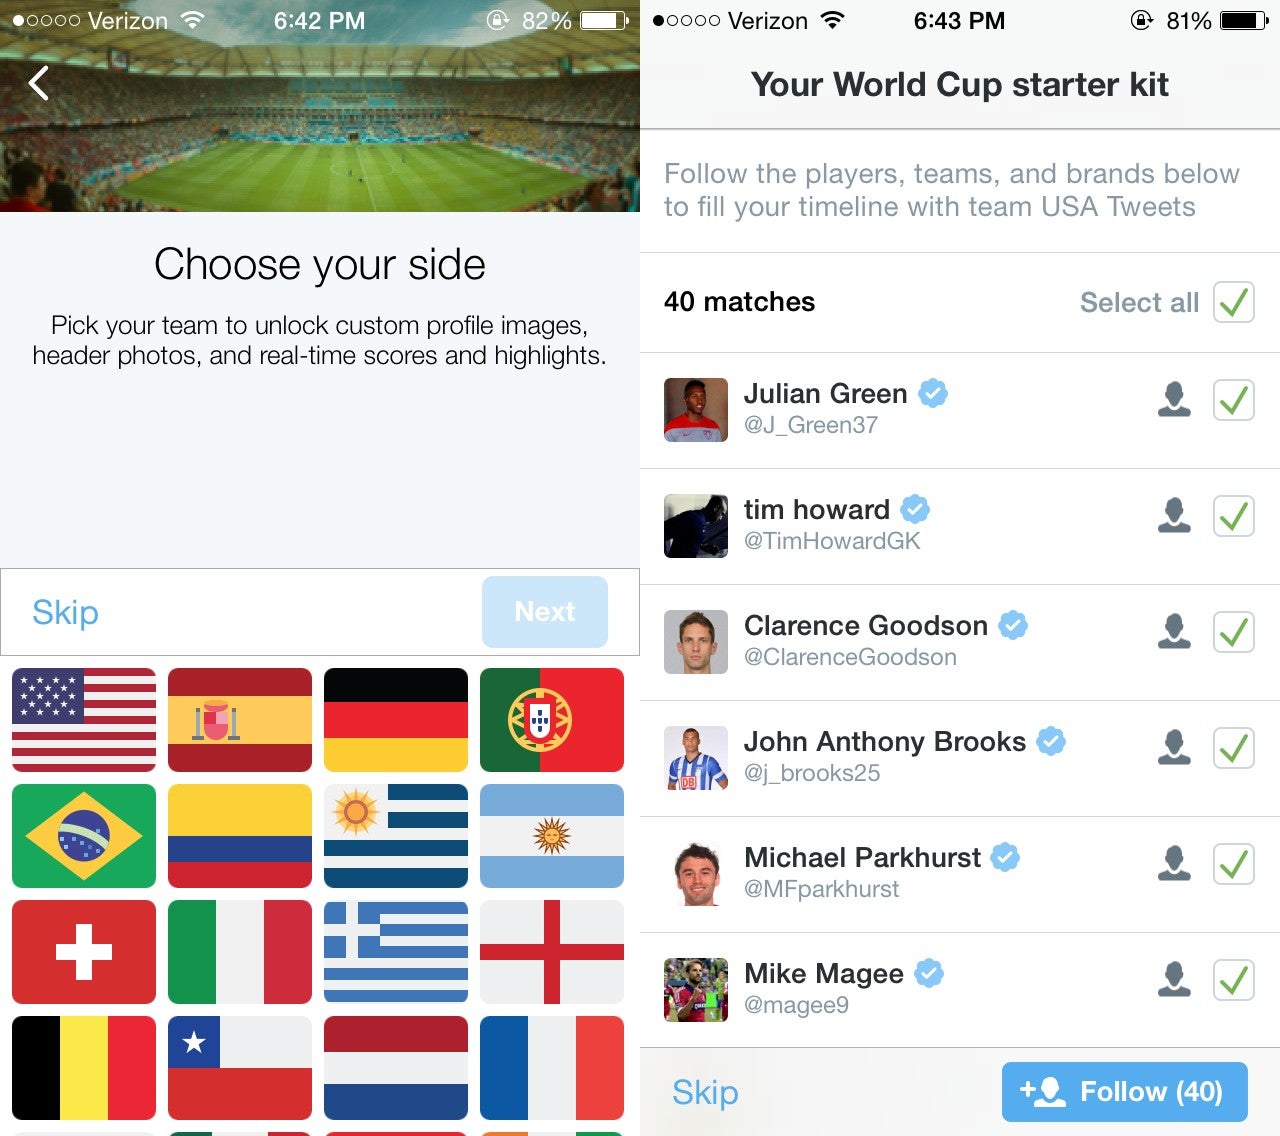Click the Follow (40) button
This screenshot has width=1280, height=1136.
pos(1125,1092)
